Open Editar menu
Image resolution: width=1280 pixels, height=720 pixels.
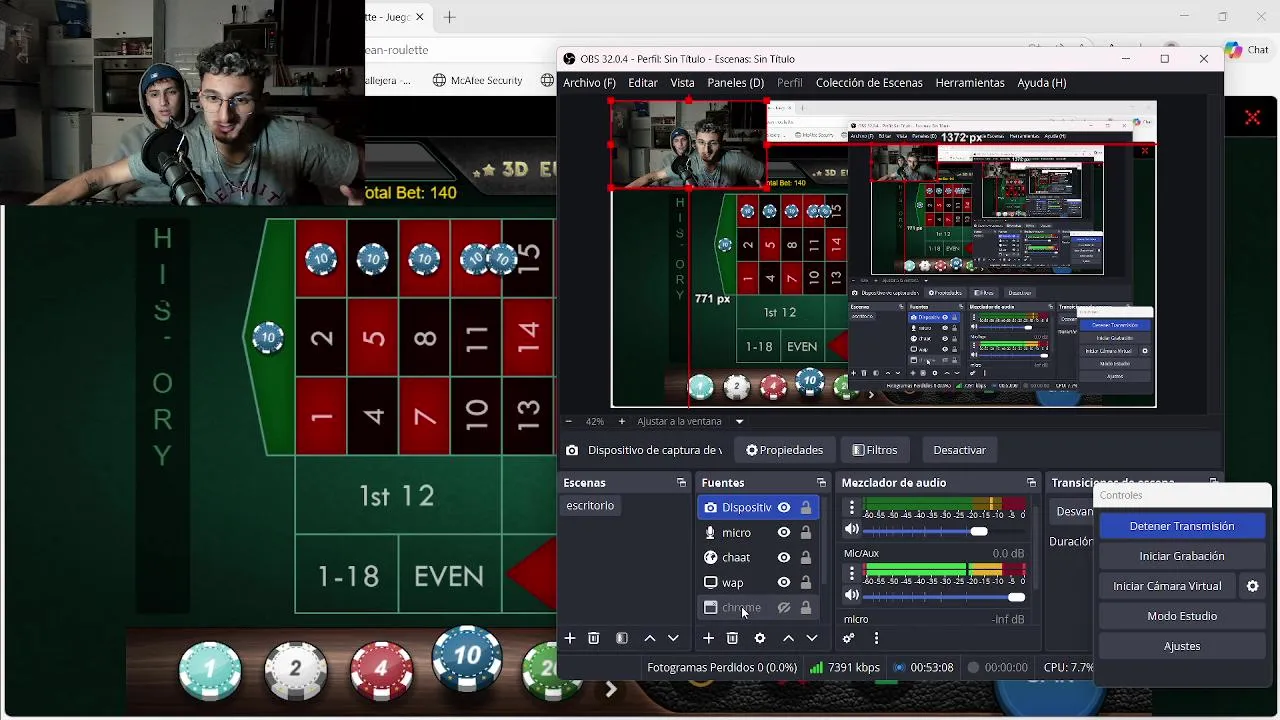643,83
